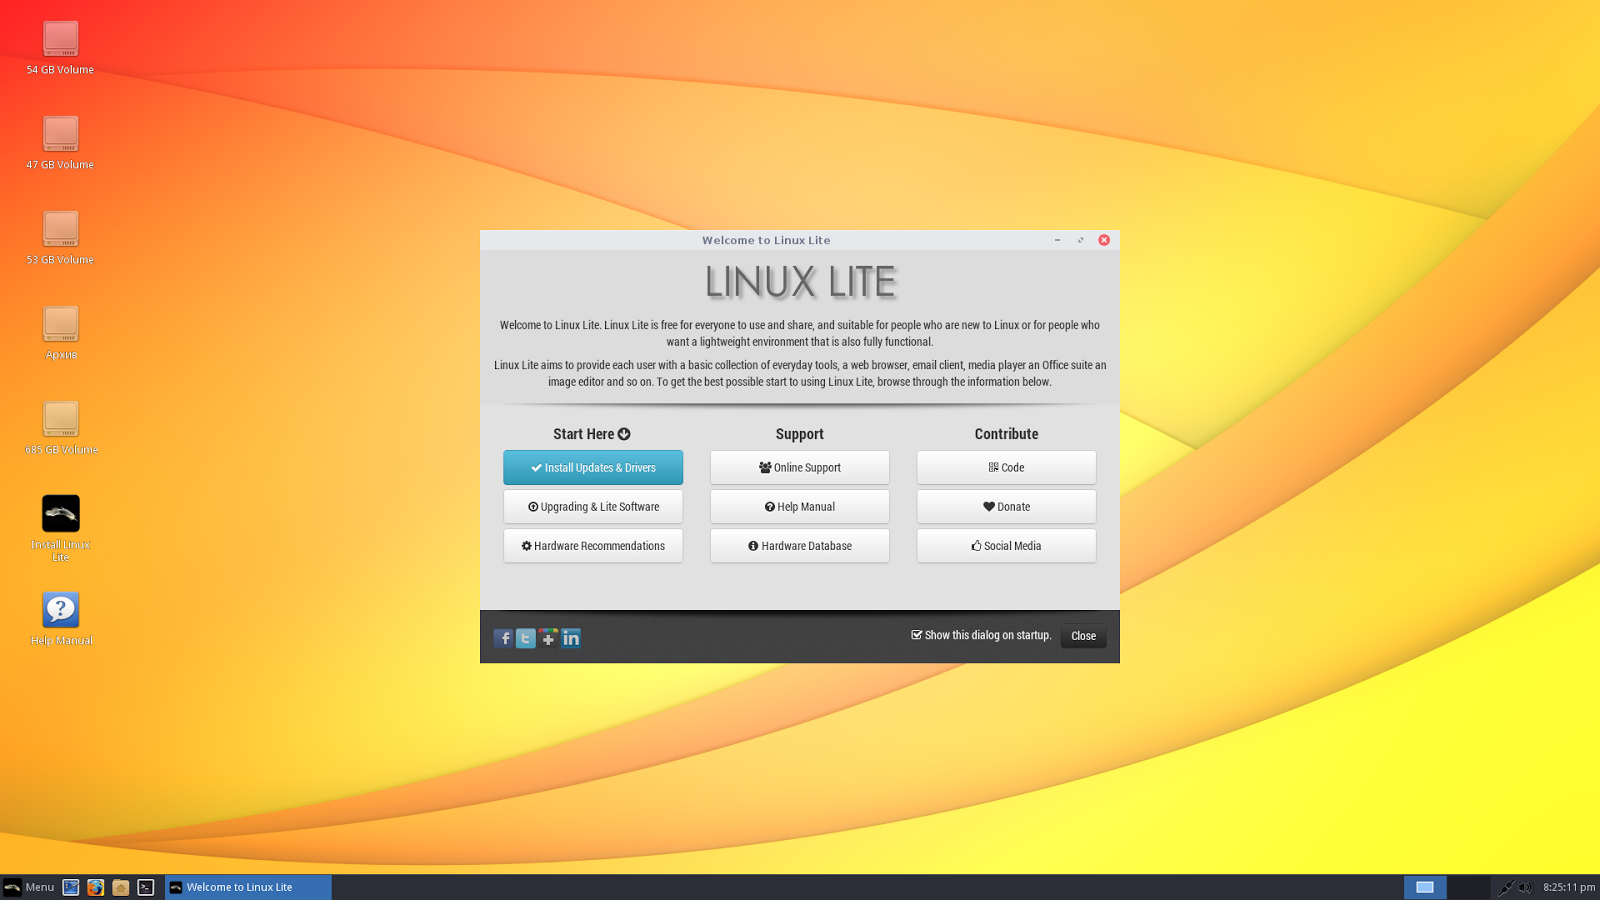Open display settings icon in the taskbar

(71, 887)
